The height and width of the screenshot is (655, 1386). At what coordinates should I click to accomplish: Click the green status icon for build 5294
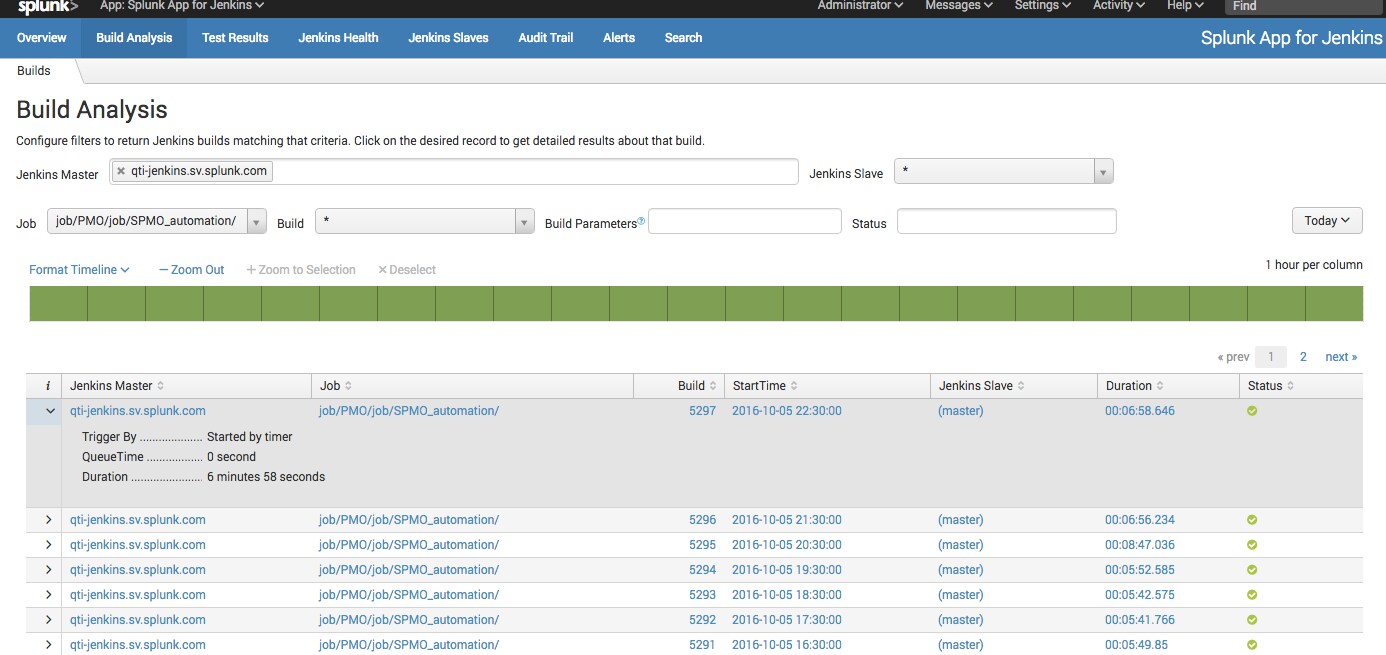pyautogui.click(x=1252, y=570)
